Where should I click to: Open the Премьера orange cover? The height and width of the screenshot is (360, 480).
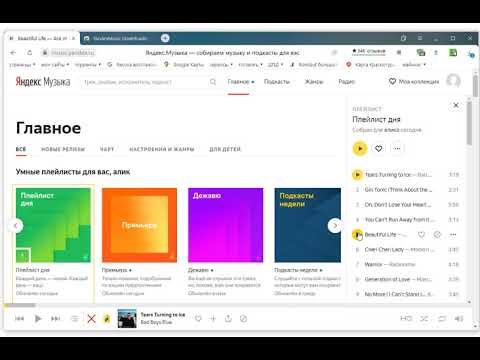(139, 225)
